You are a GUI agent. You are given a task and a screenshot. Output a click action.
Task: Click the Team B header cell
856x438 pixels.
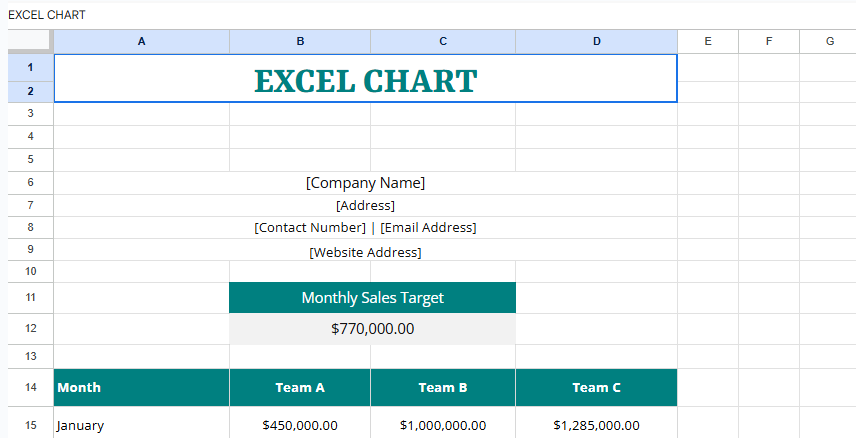(442, 388)
